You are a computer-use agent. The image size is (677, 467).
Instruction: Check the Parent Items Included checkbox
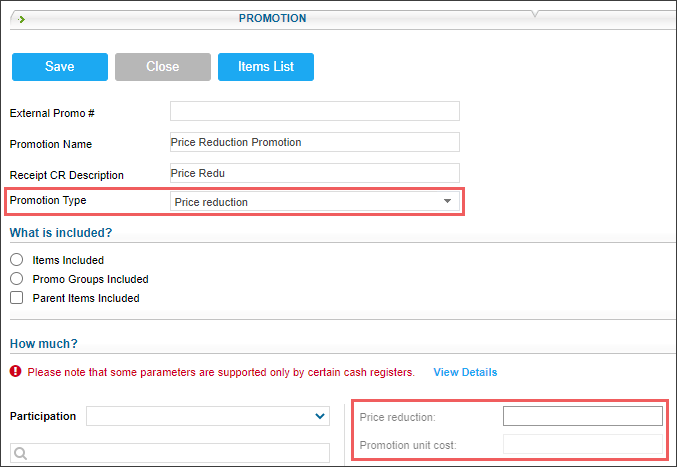tap(16, 298)
